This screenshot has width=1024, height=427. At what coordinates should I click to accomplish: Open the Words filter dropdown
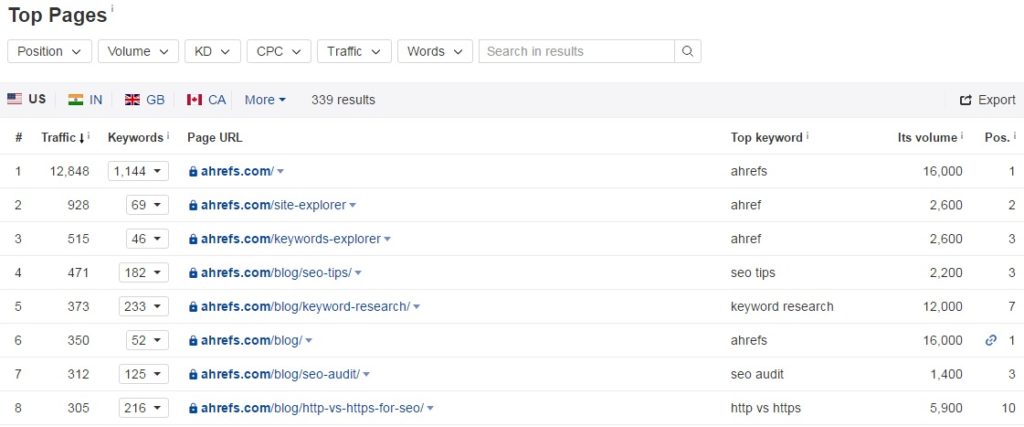pyautogui.click(x=435, y=52)
